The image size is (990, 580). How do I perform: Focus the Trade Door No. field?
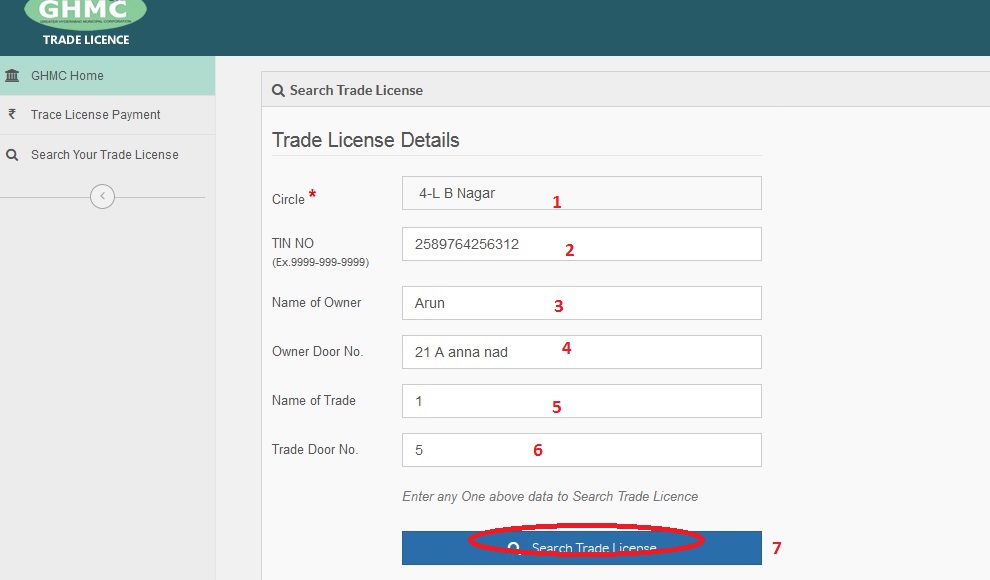[581, 450]
